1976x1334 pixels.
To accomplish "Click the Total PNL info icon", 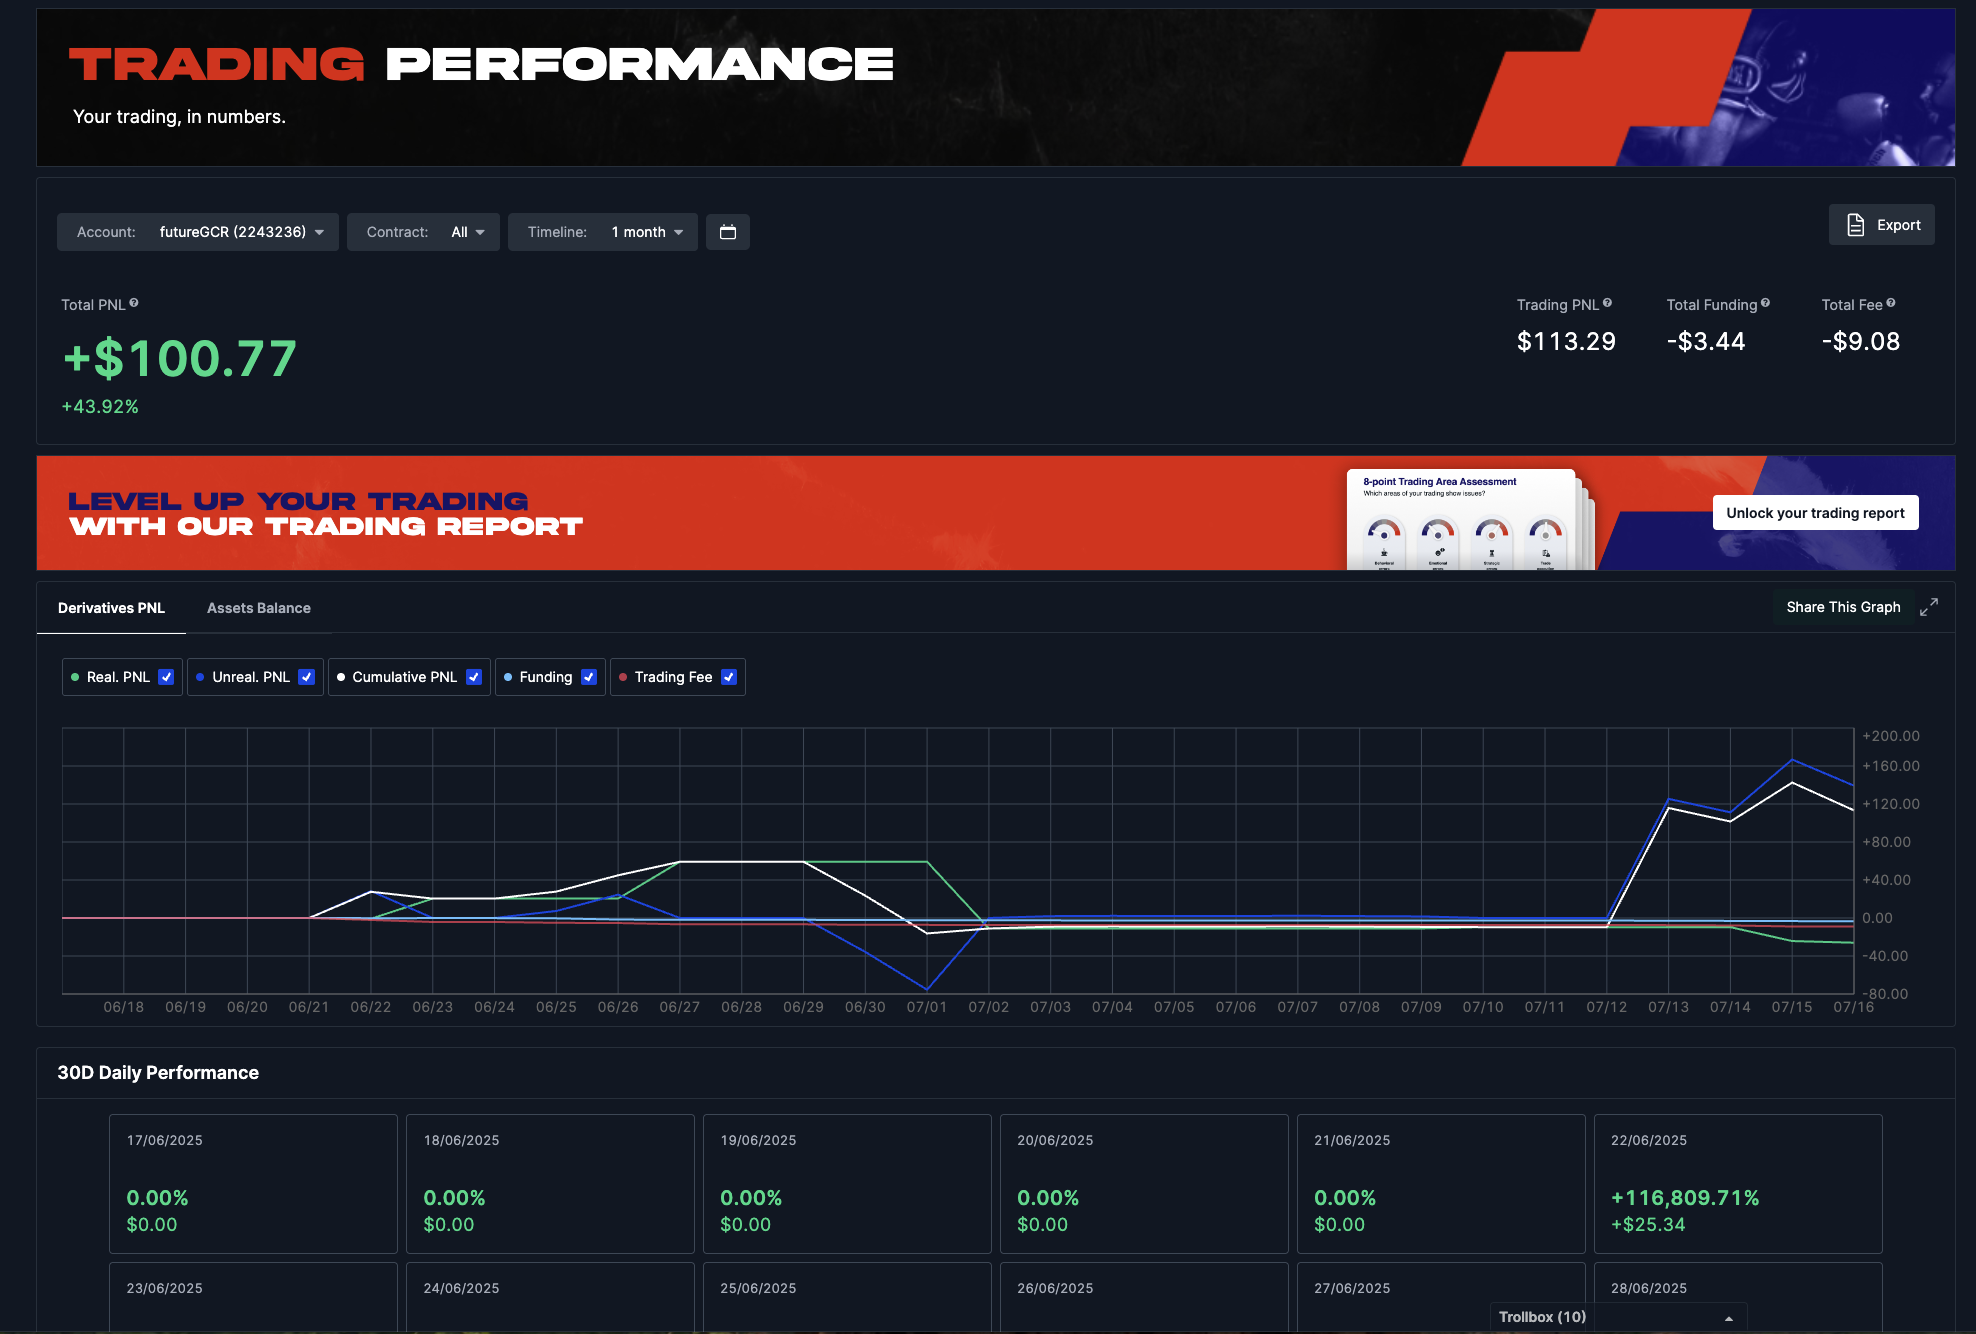I will tap(134, 303).
